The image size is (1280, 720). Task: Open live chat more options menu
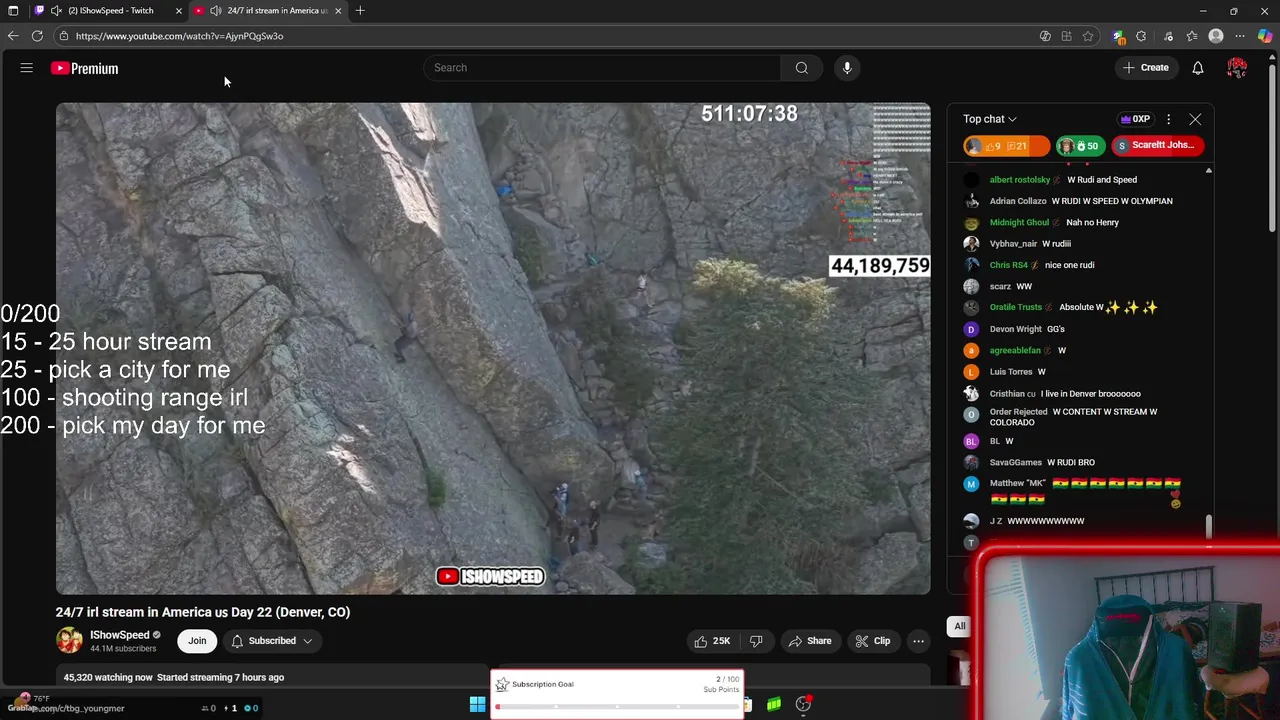[x=1168, y=119]
